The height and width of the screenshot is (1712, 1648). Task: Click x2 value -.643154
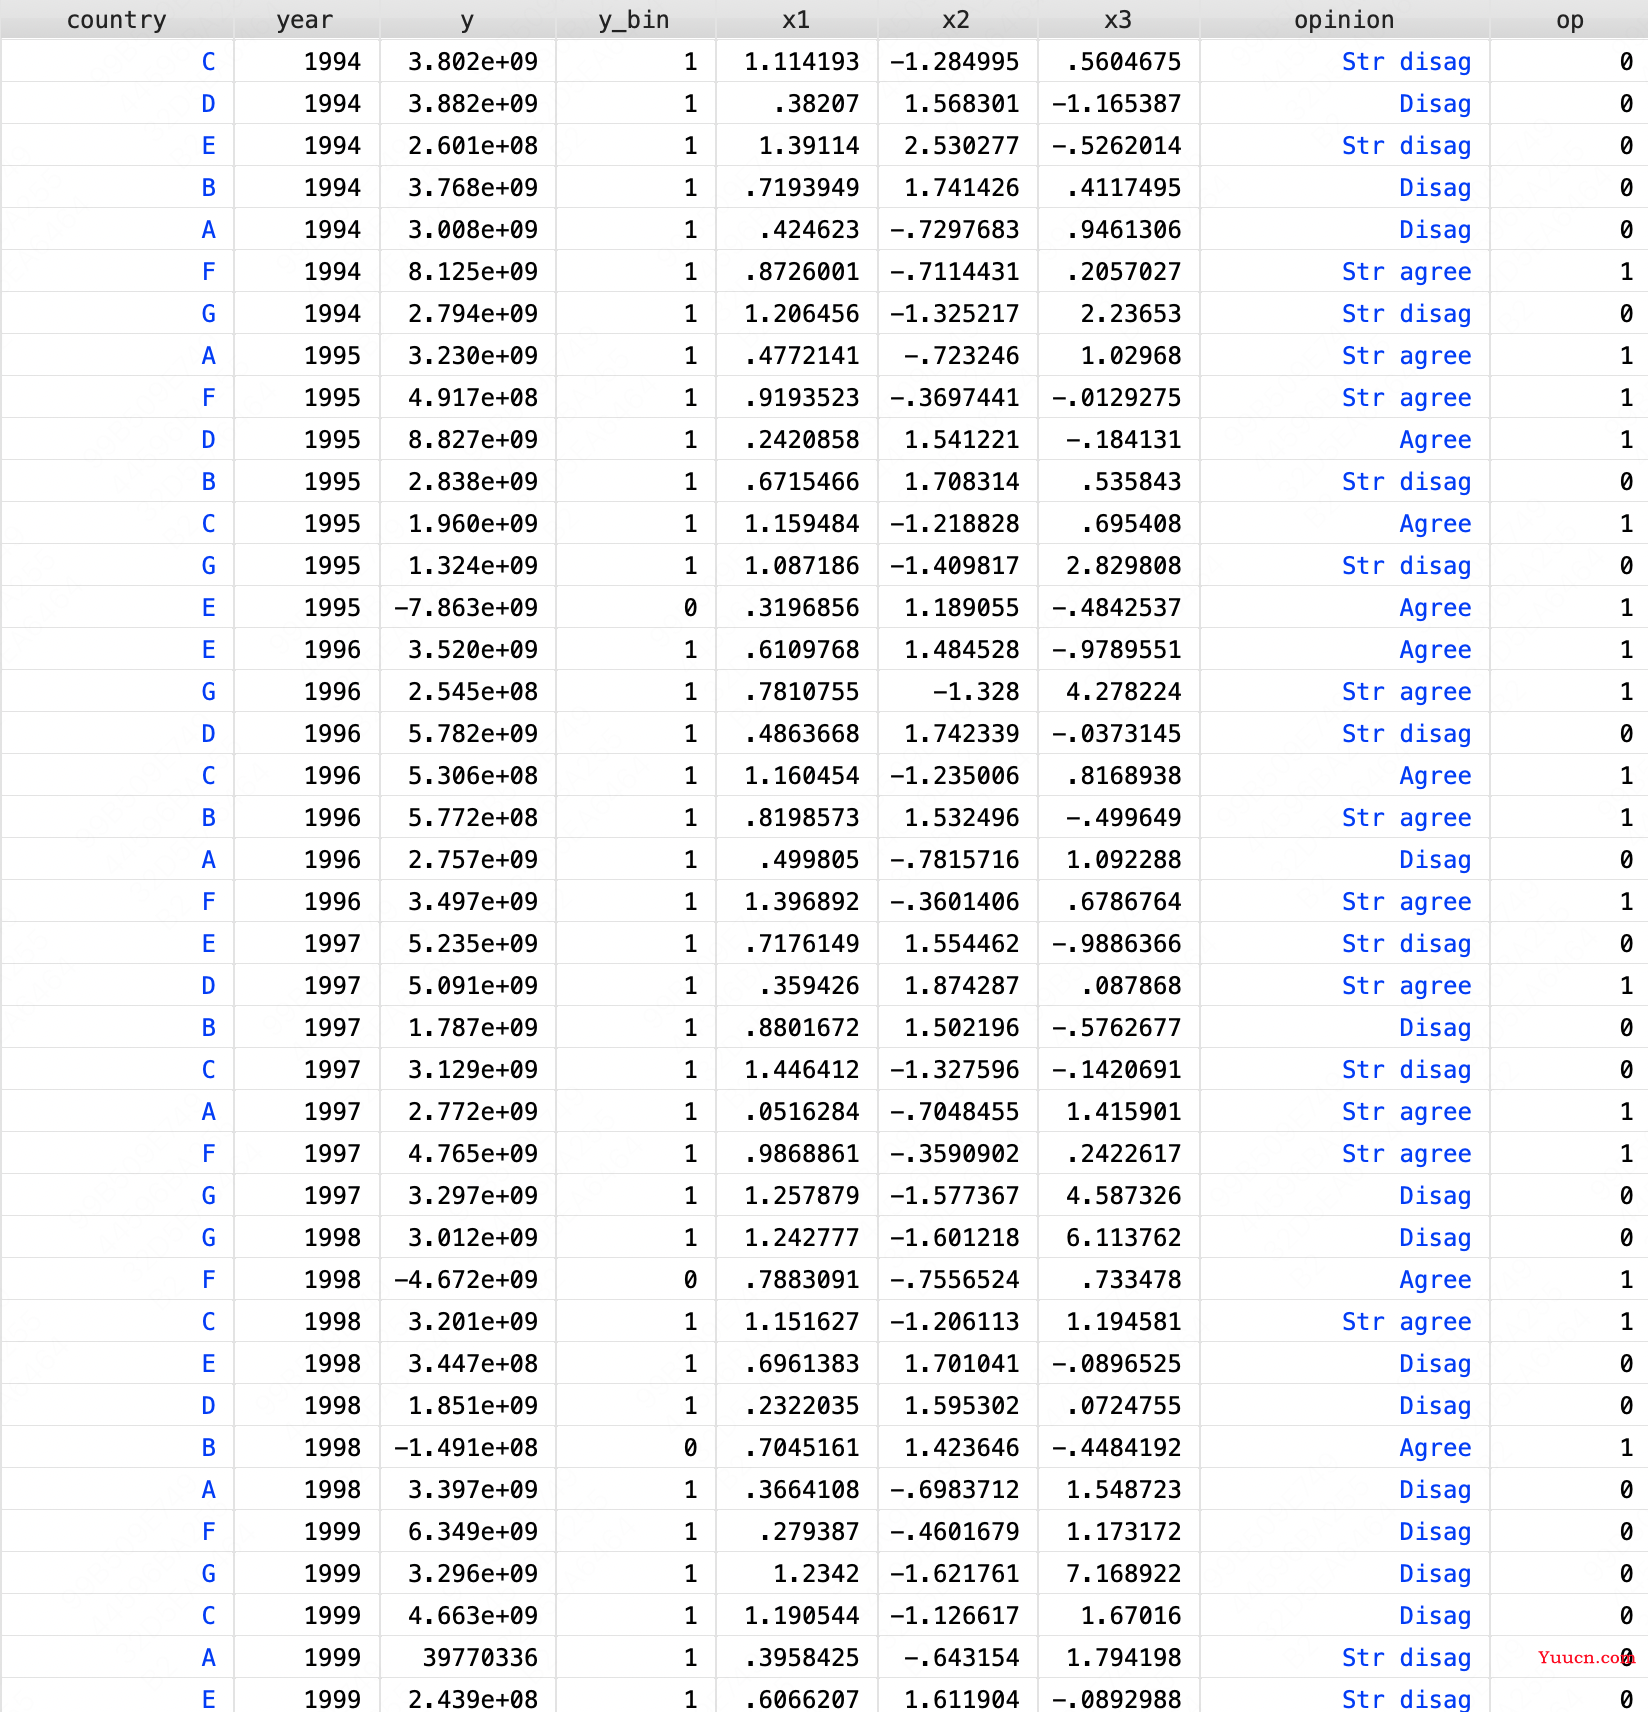point(962,1658)
